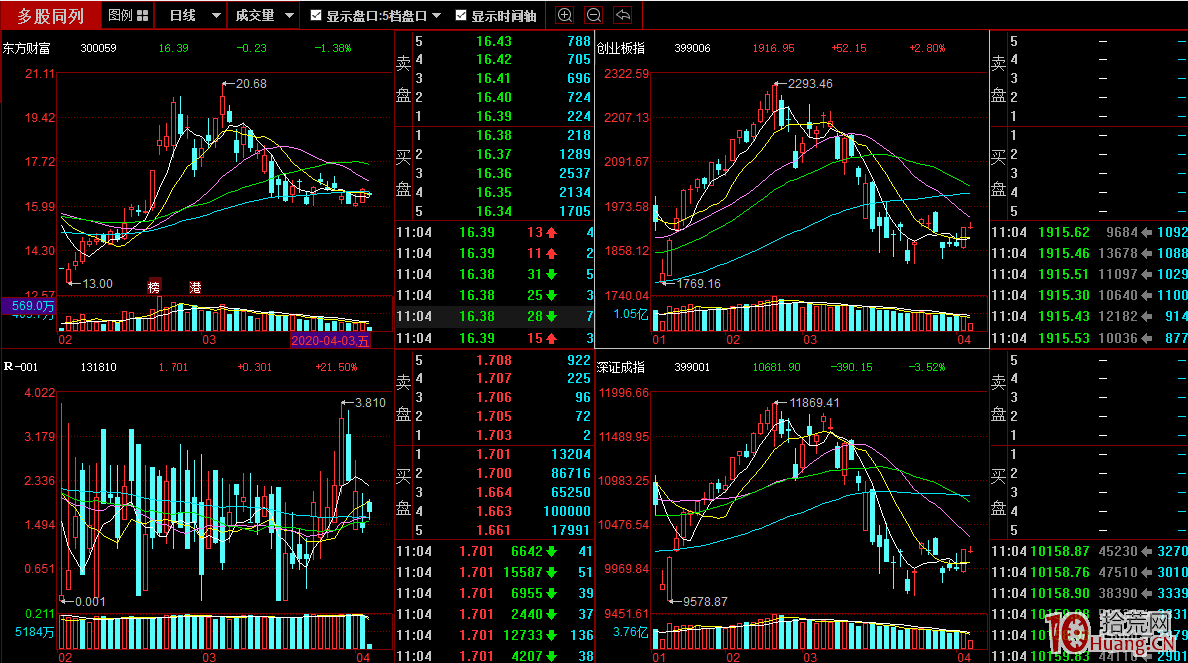Click the 深证成指 index name
This screenshot has height=663, width=1188.
pos(621,367)
